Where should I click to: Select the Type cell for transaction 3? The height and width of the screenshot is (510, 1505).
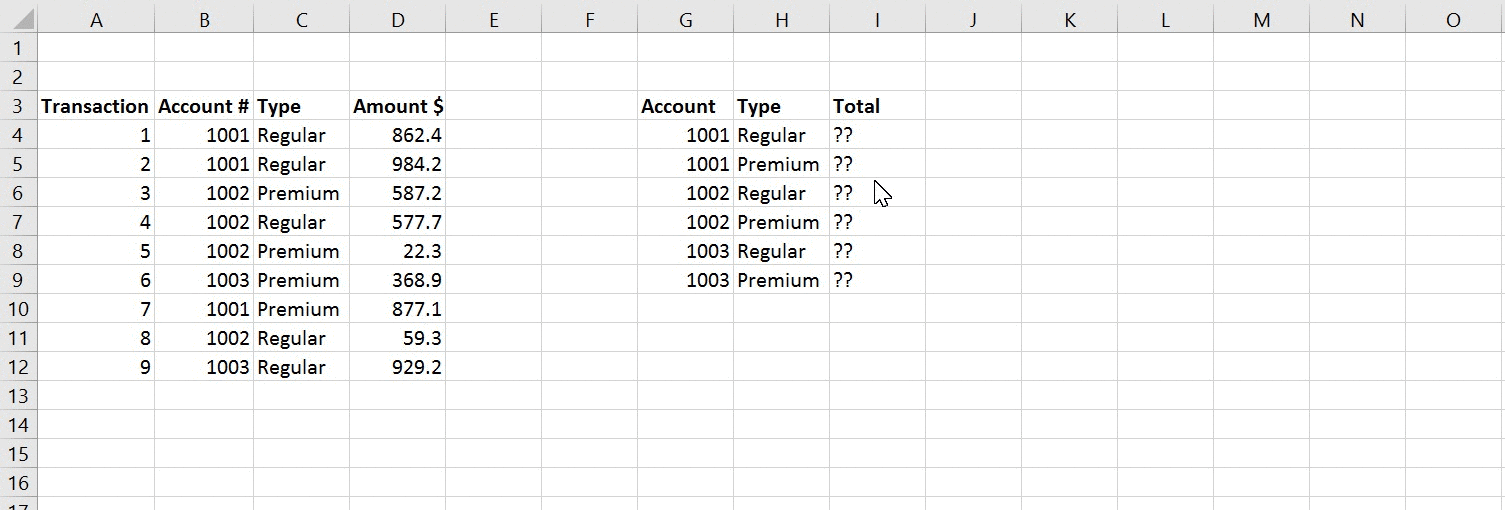coord(300,193)
